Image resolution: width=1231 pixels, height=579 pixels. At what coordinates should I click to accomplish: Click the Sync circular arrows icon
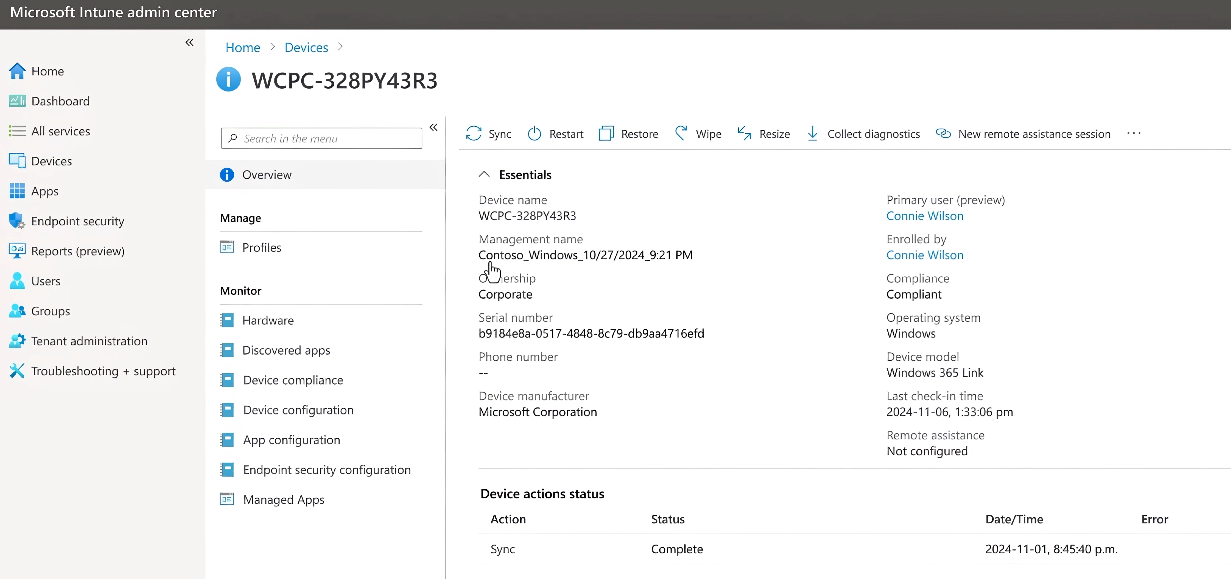(x=474, y=134)
